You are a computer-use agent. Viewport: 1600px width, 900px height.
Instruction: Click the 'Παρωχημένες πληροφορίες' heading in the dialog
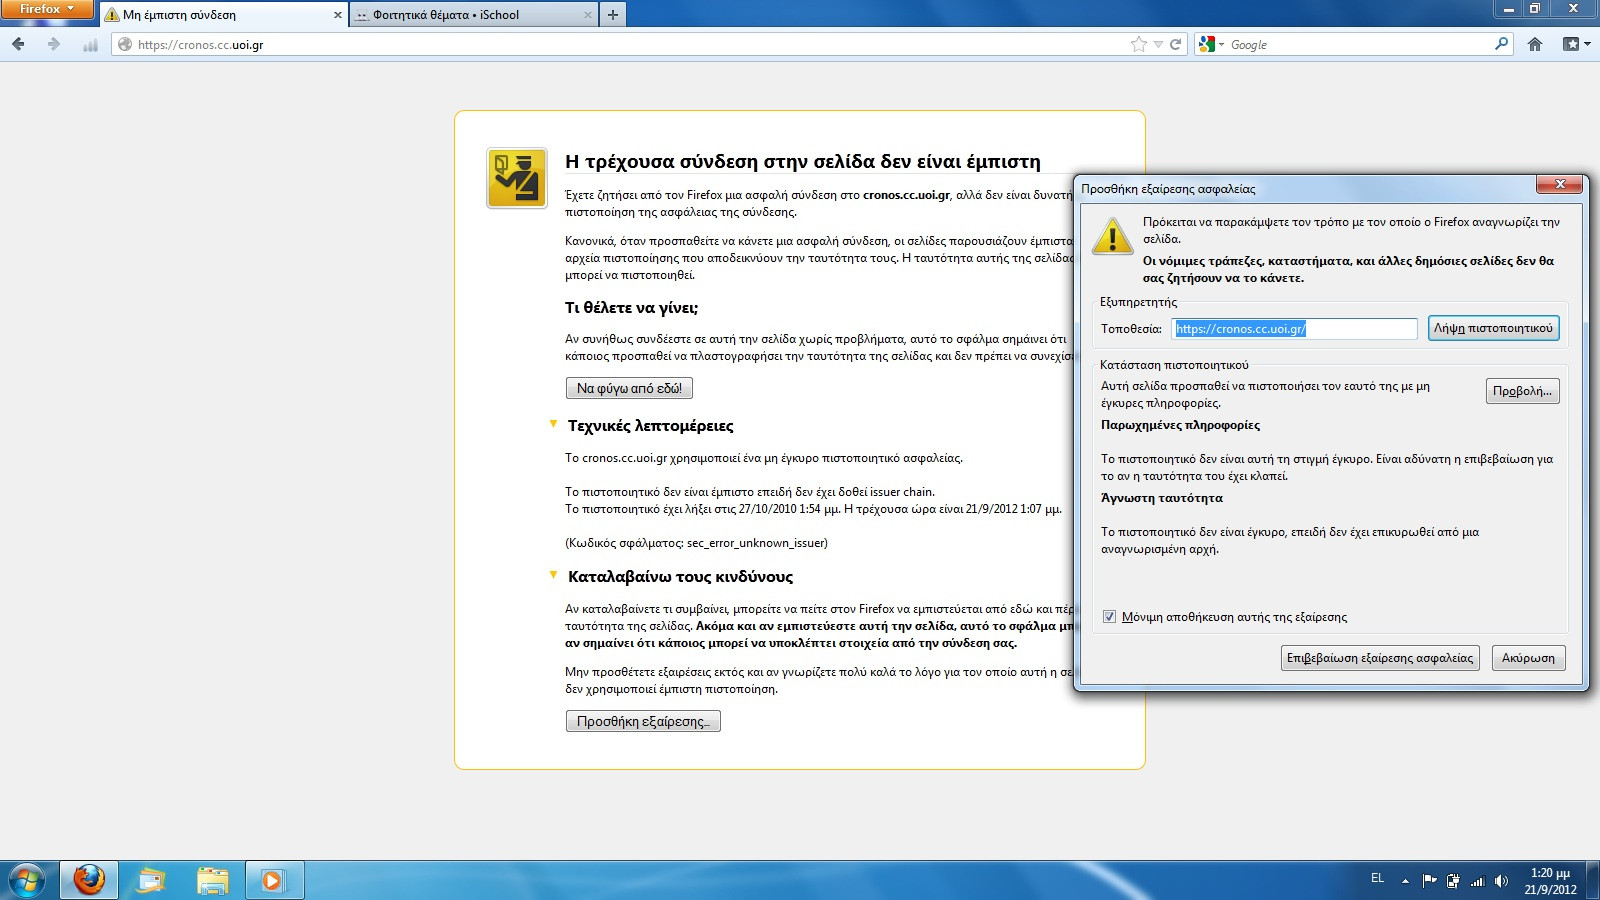coord(1180,425)
